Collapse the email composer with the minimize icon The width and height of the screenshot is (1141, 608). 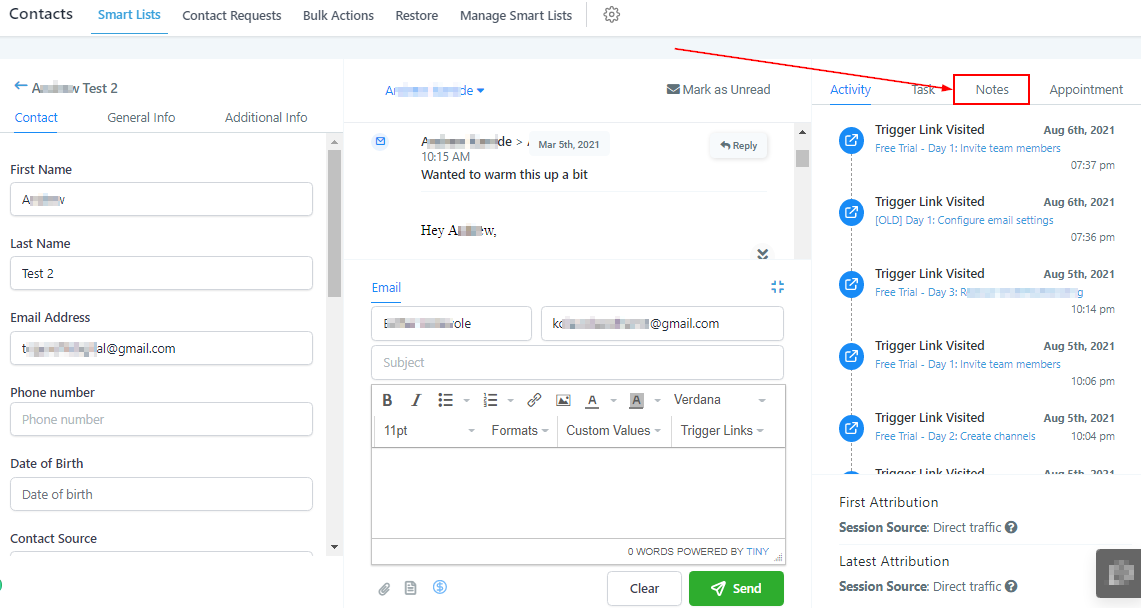(x=777, y=287)
